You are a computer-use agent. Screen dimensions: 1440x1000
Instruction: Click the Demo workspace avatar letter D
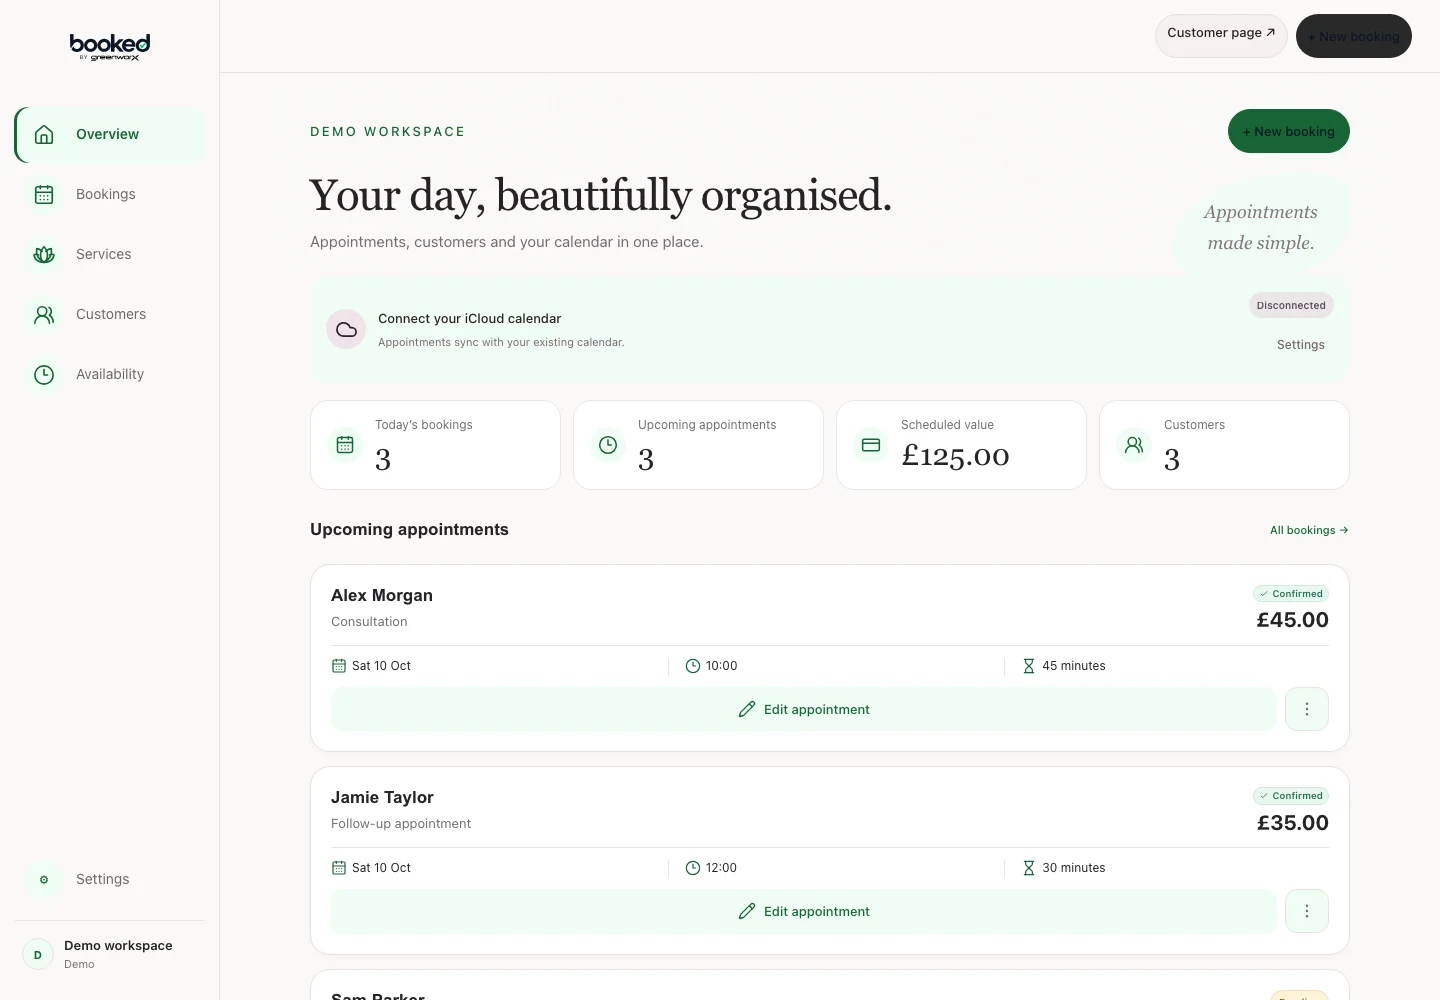pos(38,954)
